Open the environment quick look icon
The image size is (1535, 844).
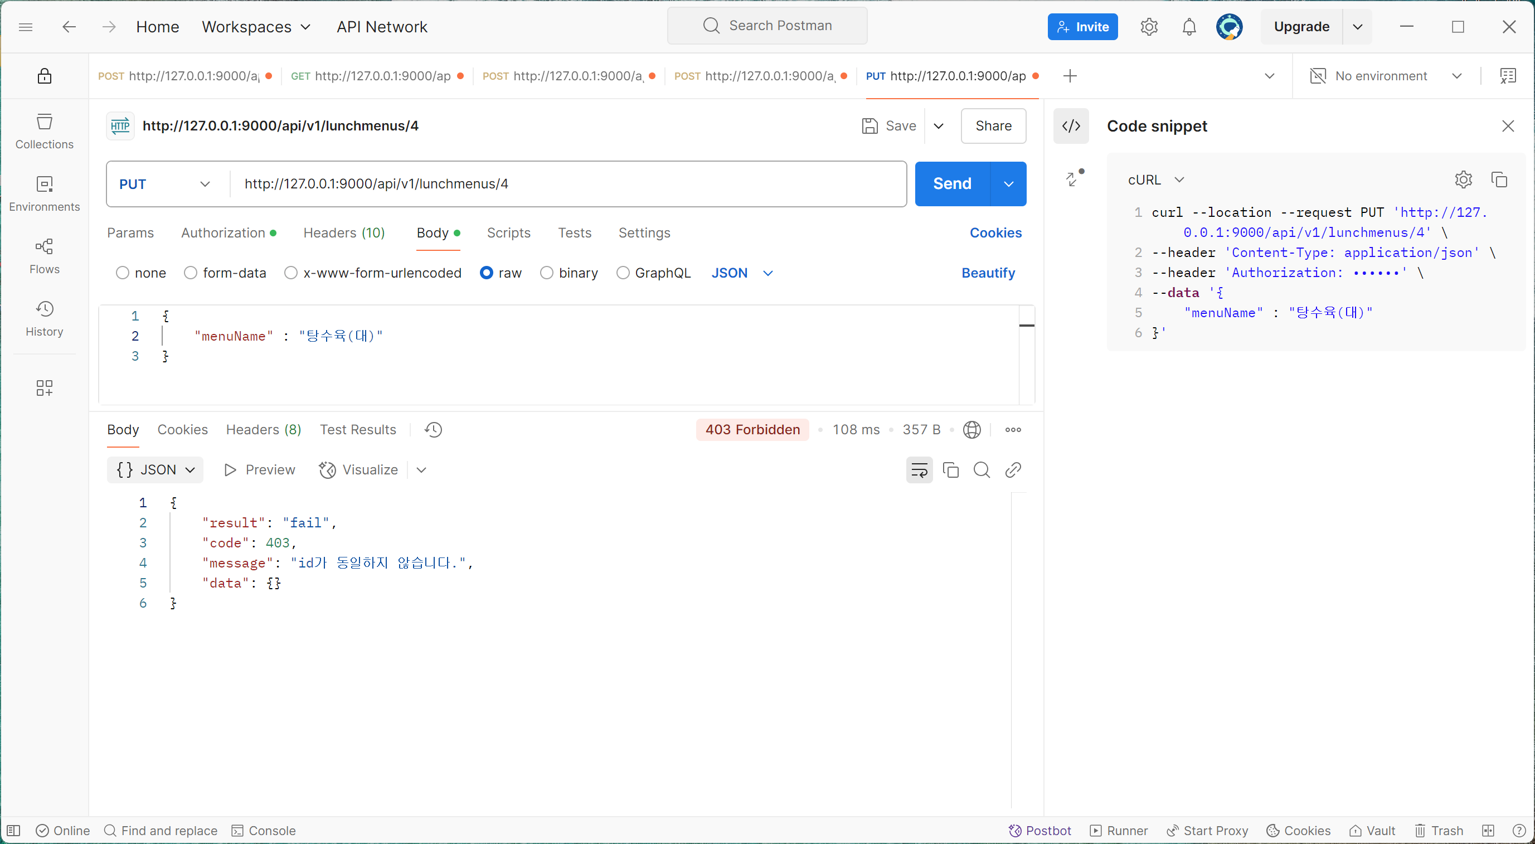click(1508, 76)
